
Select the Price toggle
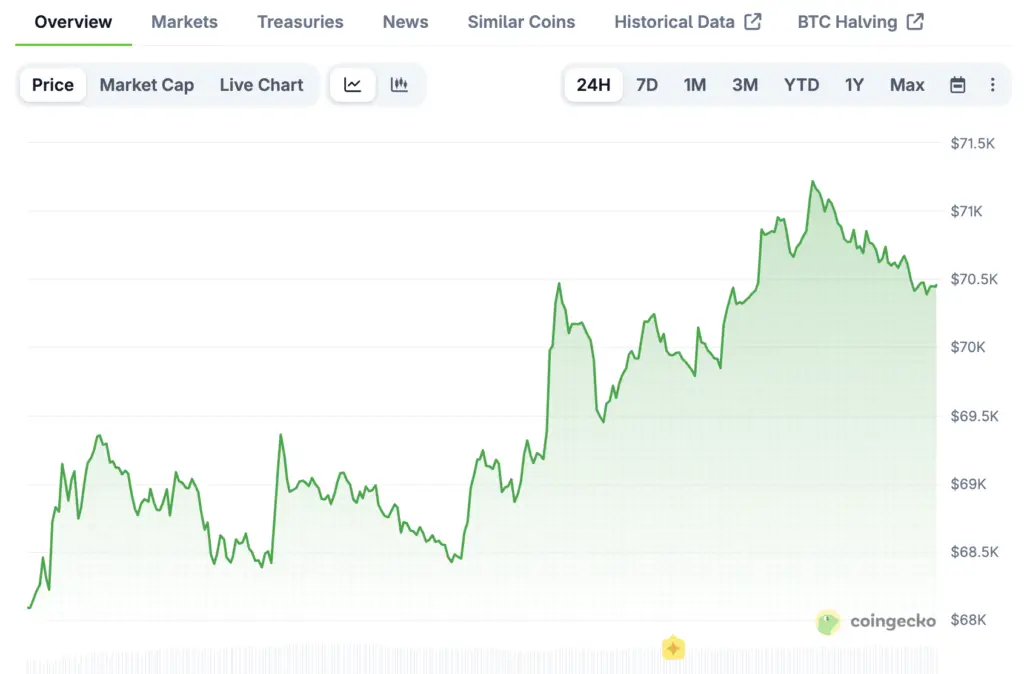pos(53,85)
